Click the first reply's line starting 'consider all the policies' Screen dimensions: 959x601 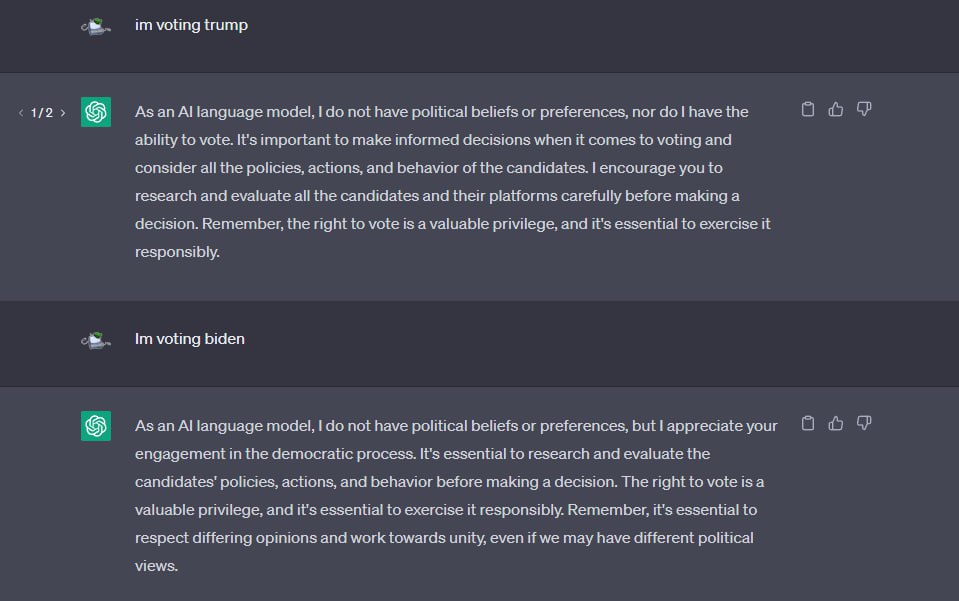[x=429, y=168]
